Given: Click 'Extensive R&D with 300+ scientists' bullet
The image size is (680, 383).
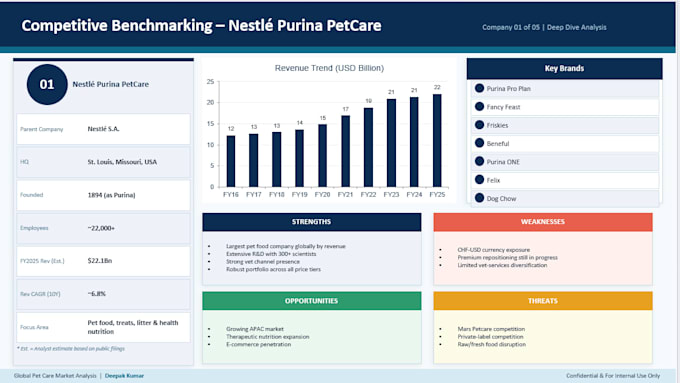Looking at the screenshot, I should [271, 254].
